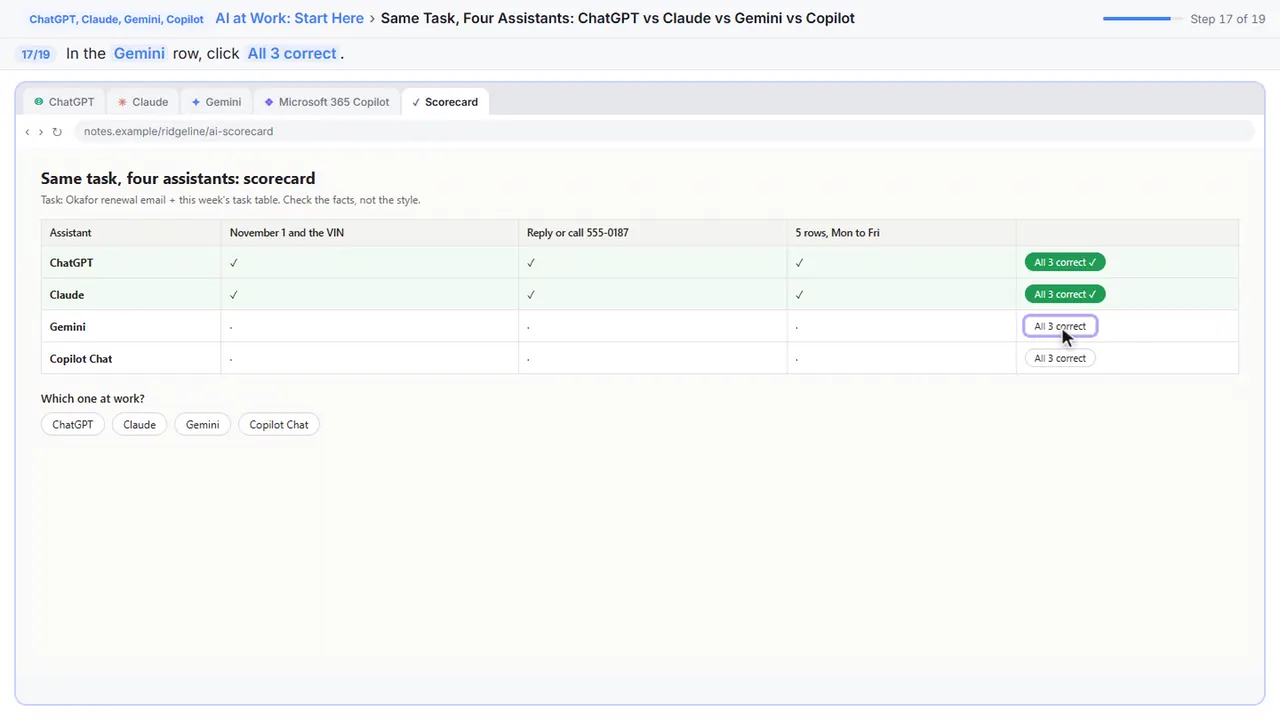
Task: Click ChatGPT row checkmark under 5 rows column
Action: [x=800, y=263]
